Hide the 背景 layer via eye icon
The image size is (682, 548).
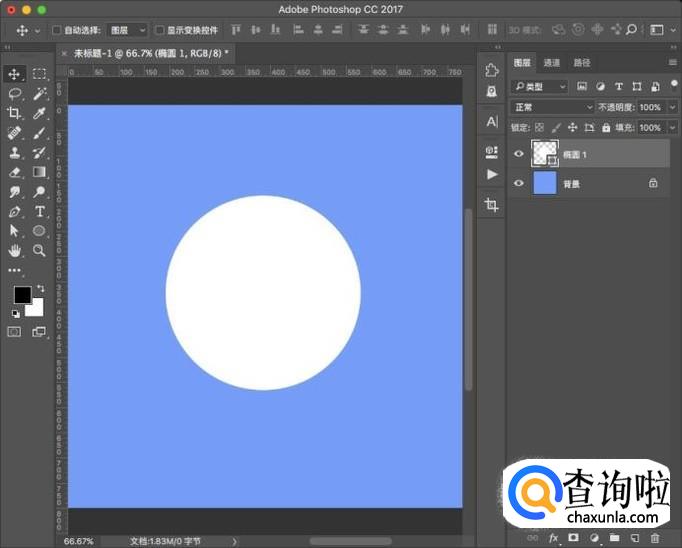[518, 183]
